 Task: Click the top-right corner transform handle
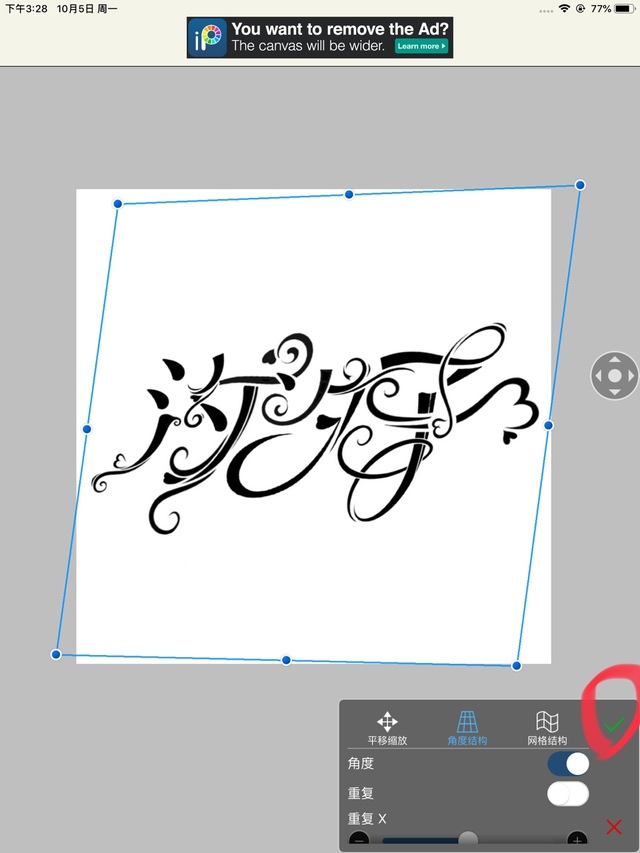click(x=580, y=185)
